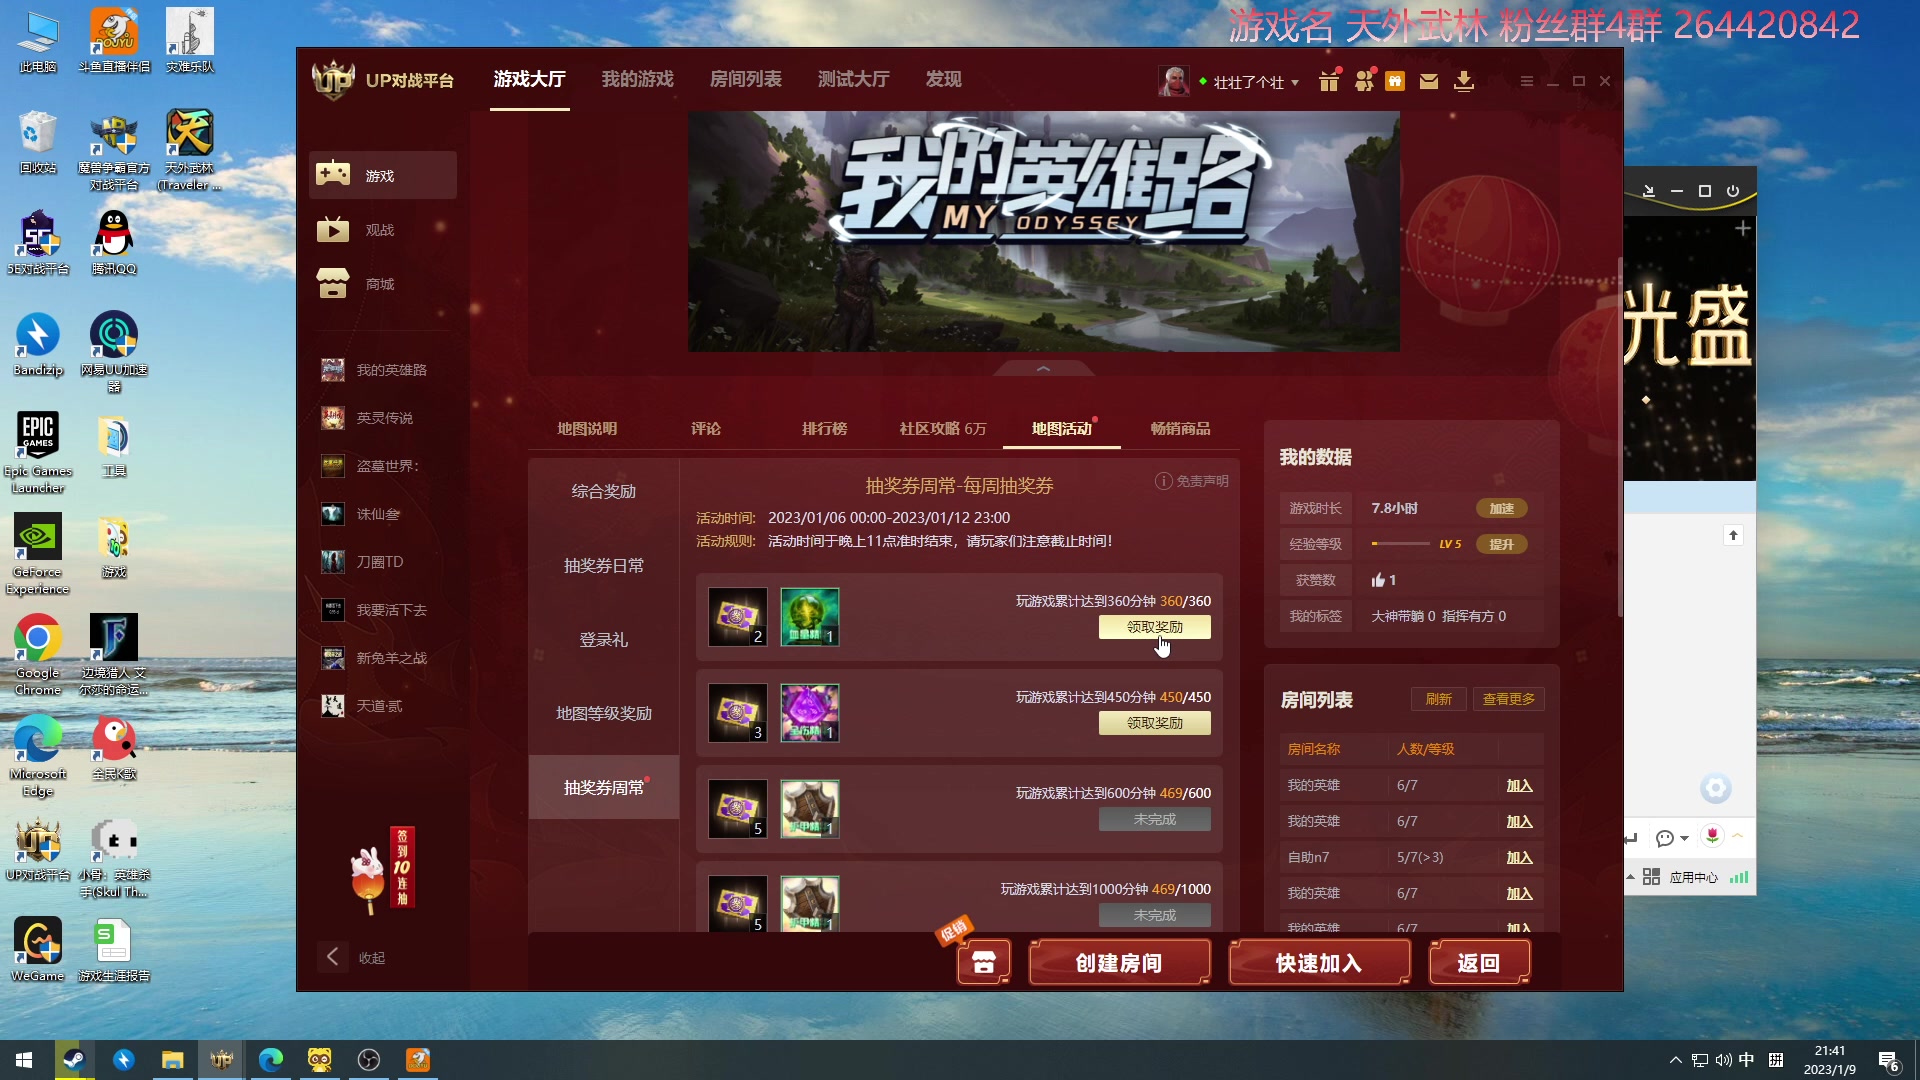This screenshot has width=1920, height=1080.
Task: Open 商城 in left sidebar
Action: [x=383, y=284]
